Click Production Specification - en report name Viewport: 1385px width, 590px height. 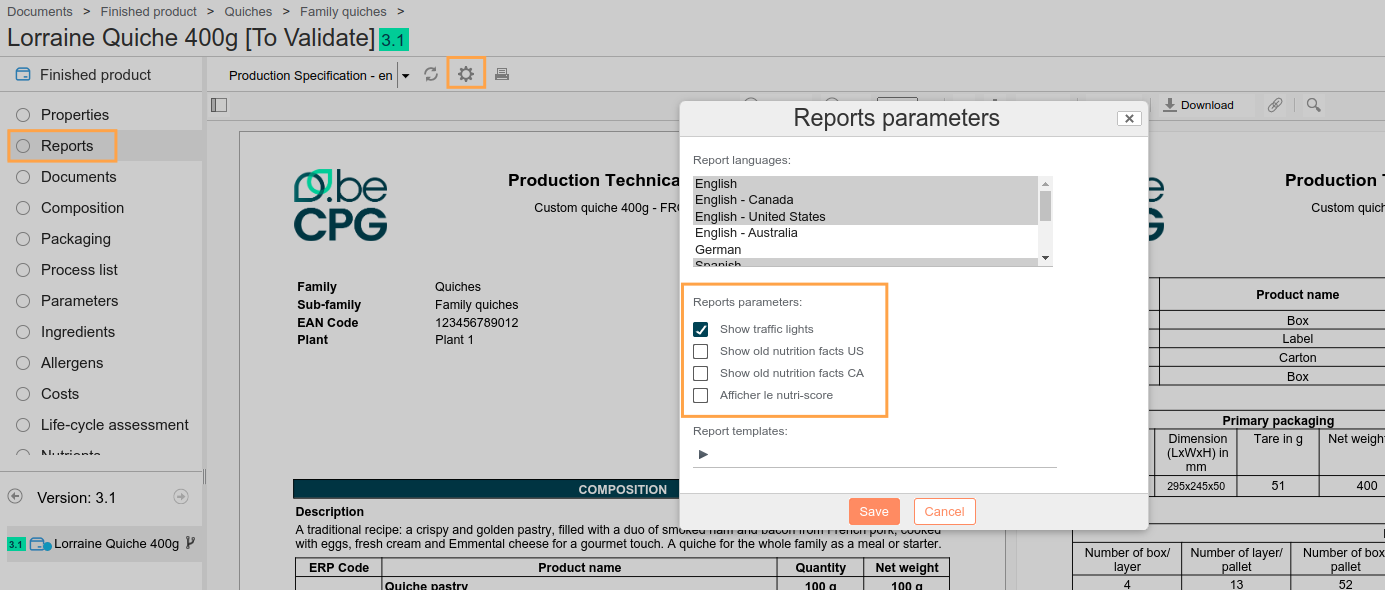coord(311,76)
